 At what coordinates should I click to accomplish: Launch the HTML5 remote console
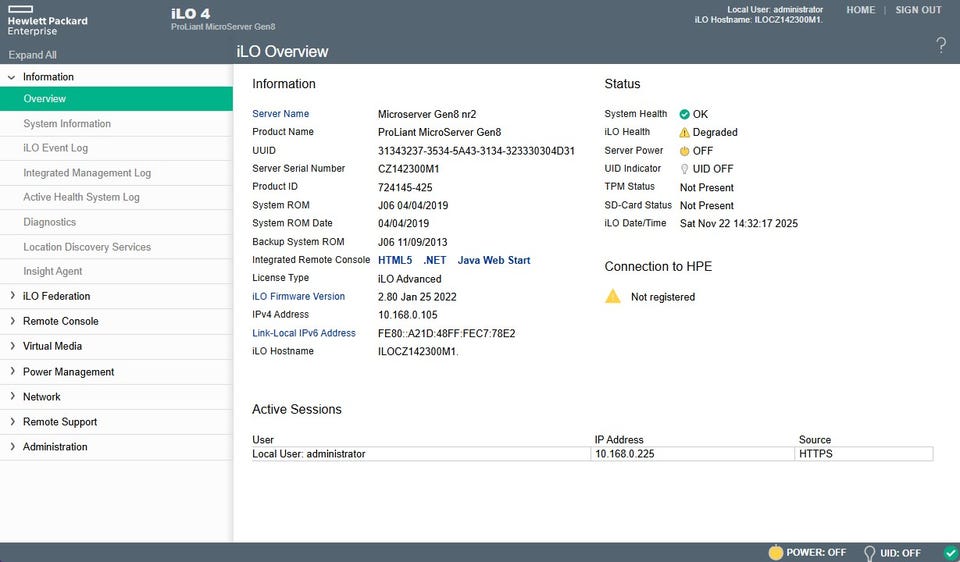pyautogui.click(x=394, y=260)
